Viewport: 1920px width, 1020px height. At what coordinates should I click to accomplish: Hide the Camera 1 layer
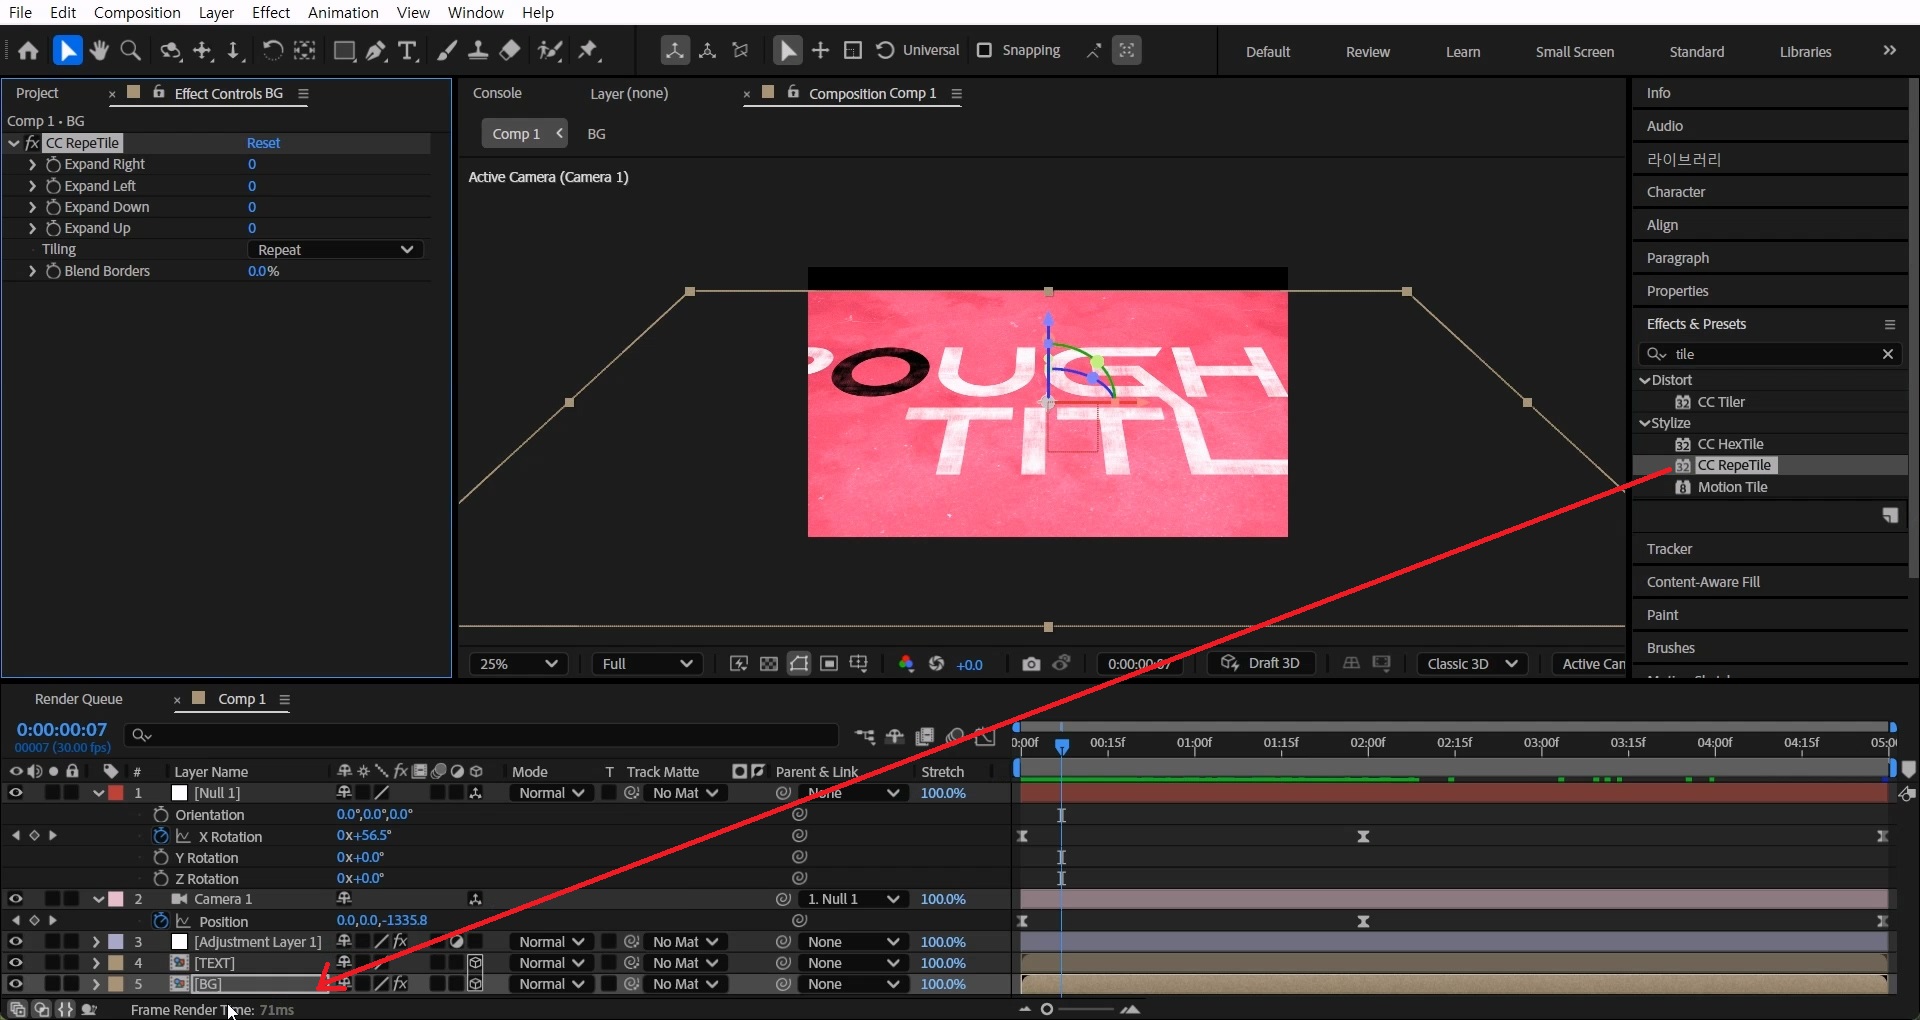click(15, 899)
